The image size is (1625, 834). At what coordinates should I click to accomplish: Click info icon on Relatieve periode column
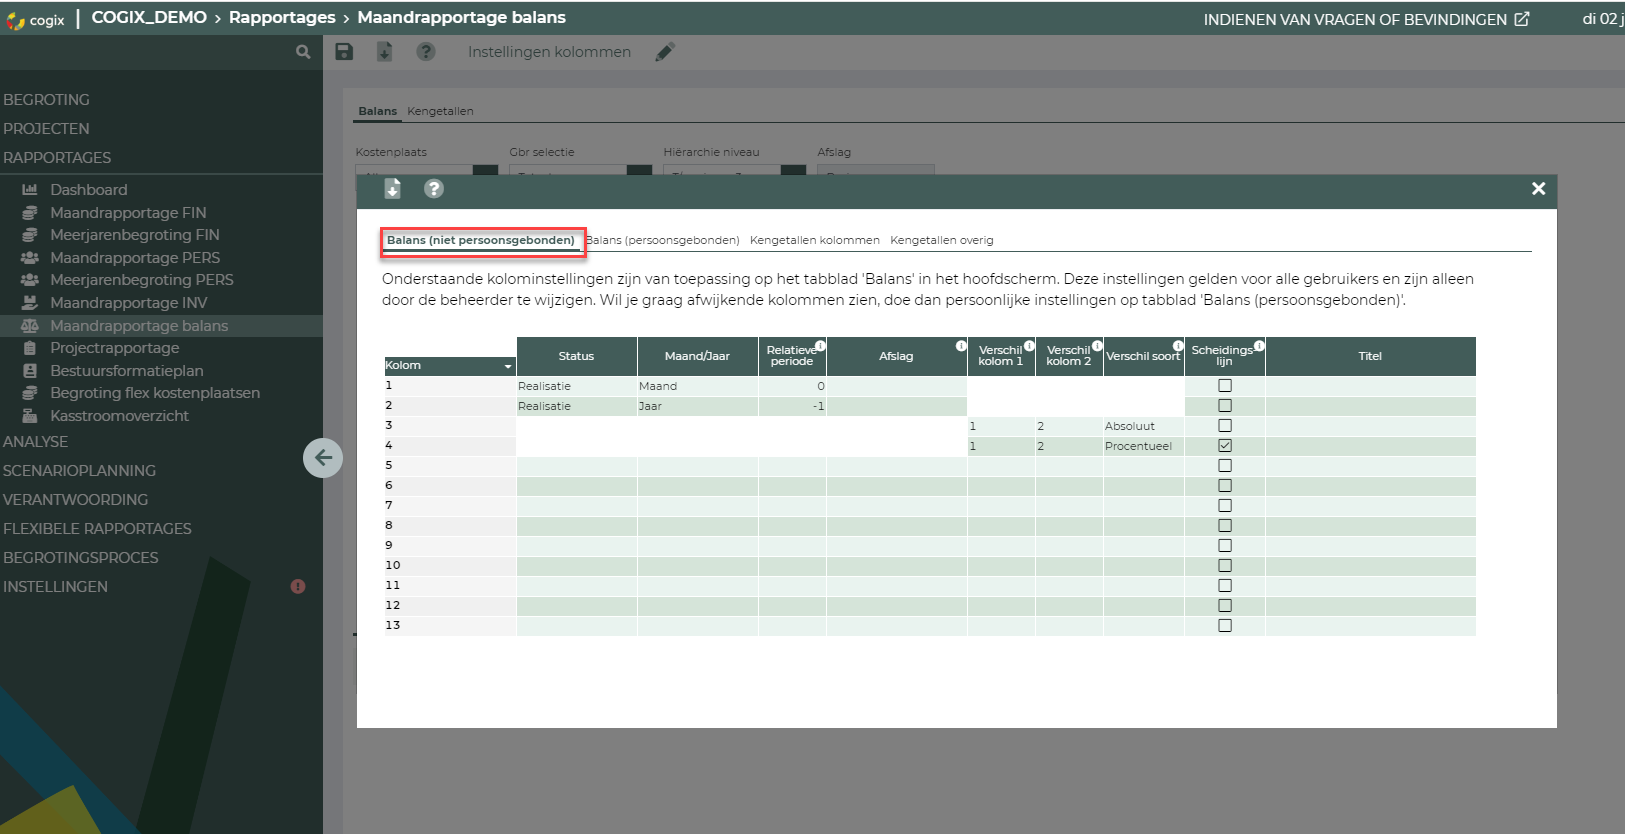click(x=820, y=346)
